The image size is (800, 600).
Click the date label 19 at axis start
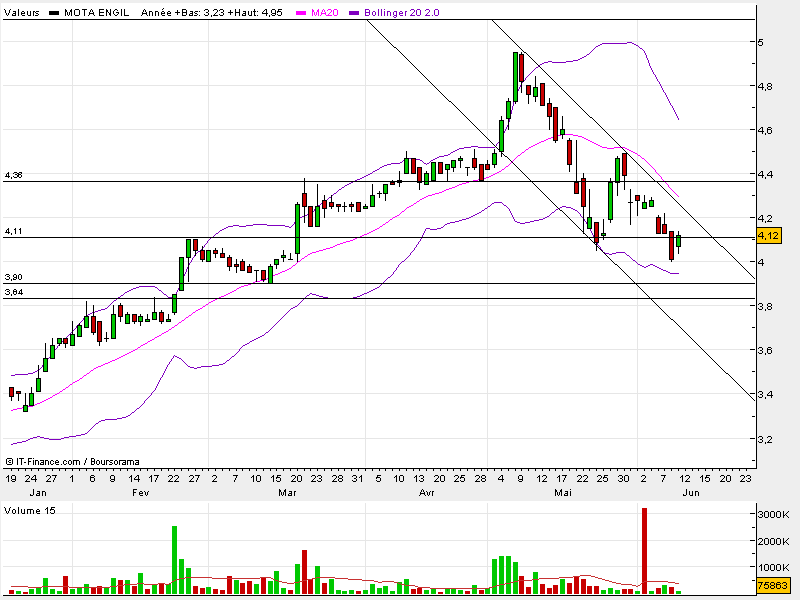11,479
